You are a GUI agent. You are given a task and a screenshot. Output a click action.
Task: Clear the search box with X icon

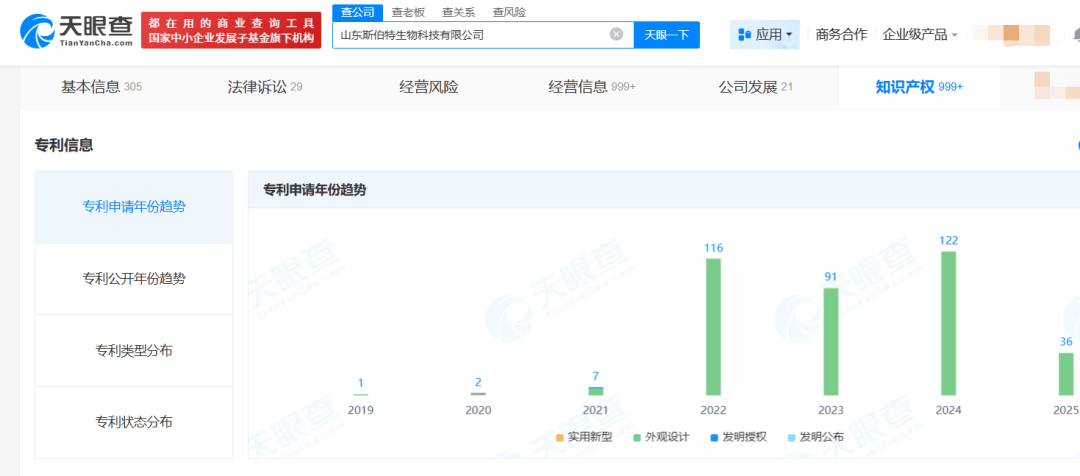(x=616, y=34)
